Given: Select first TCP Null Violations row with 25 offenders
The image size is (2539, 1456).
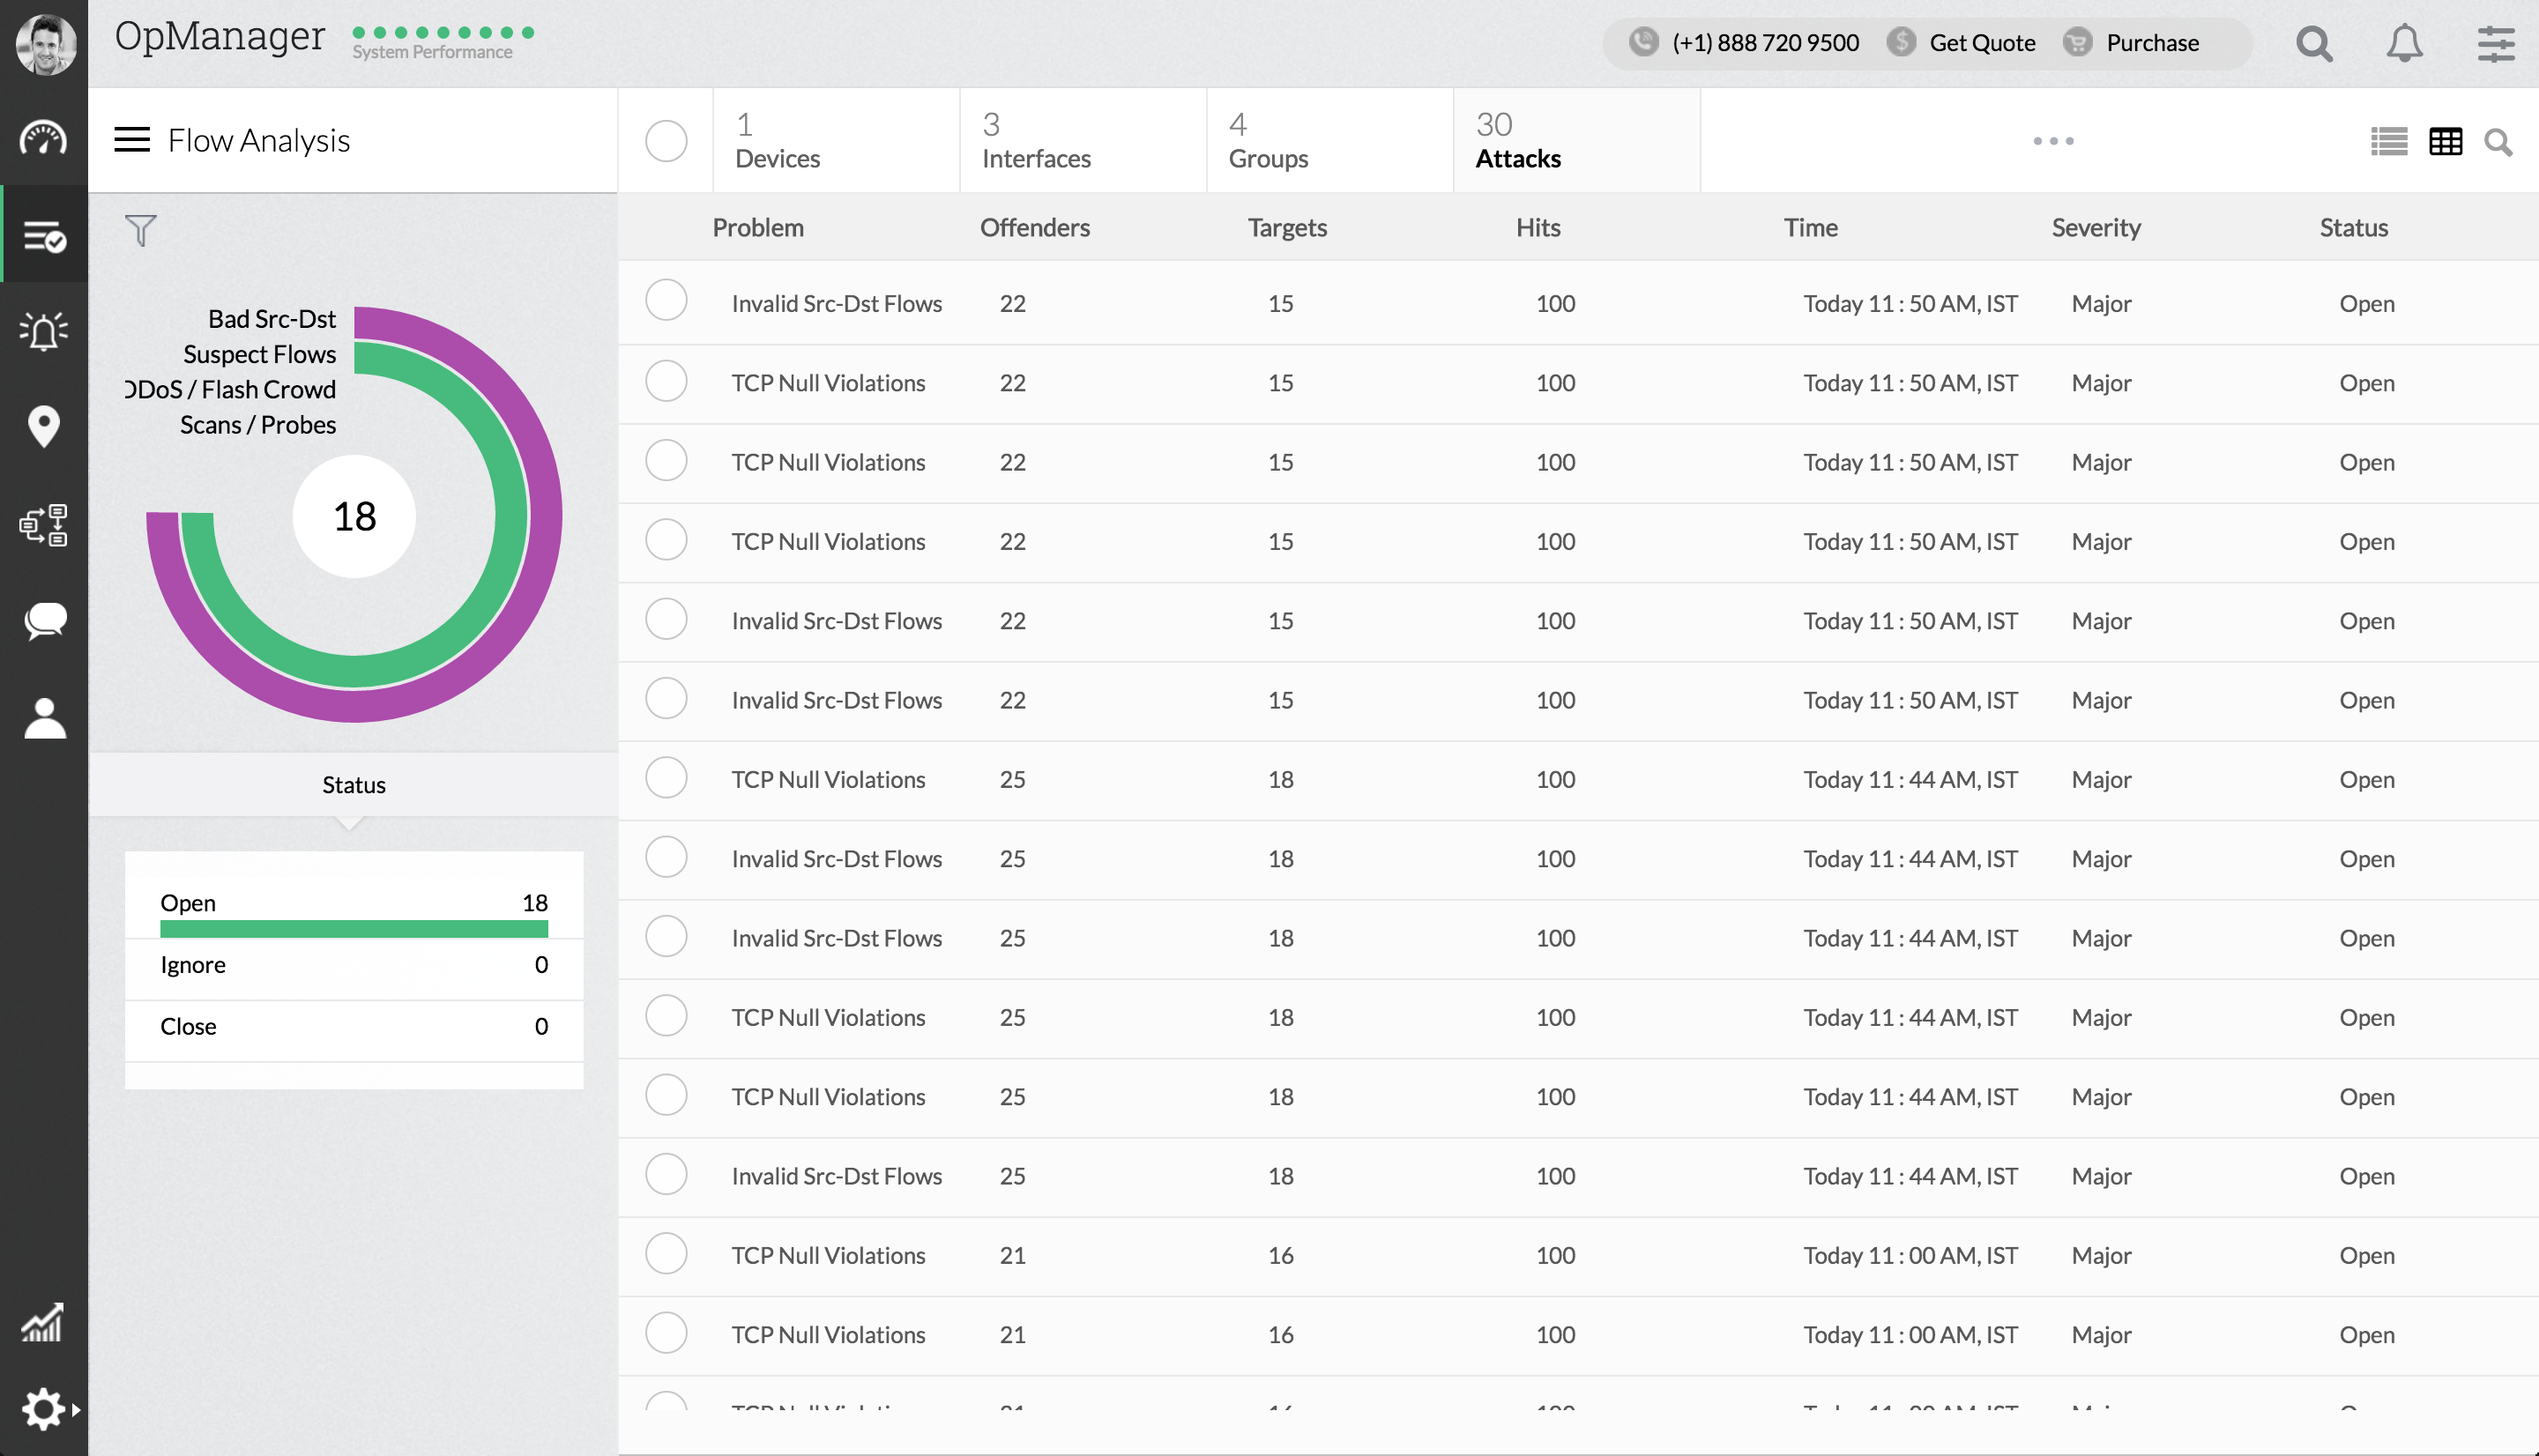Looking at the screenshot, I should coord(666,778).
